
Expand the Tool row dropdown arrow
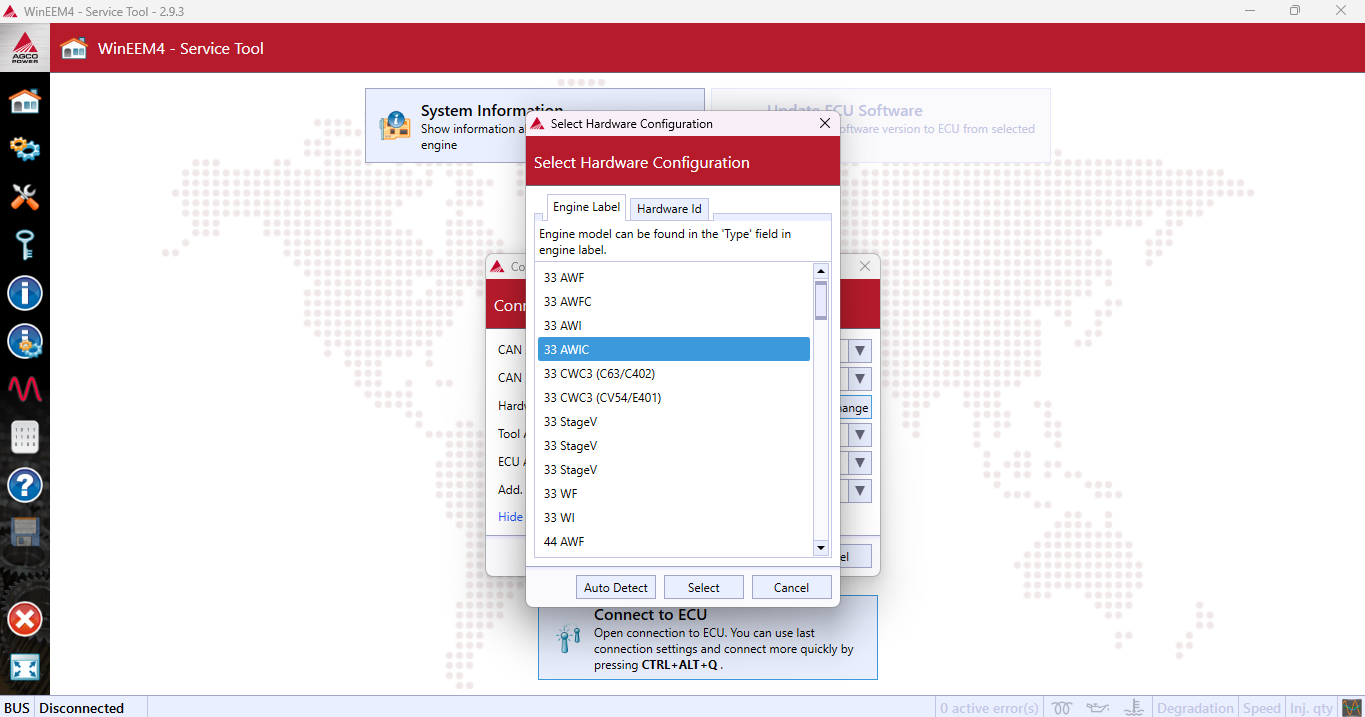click(860, 435)
